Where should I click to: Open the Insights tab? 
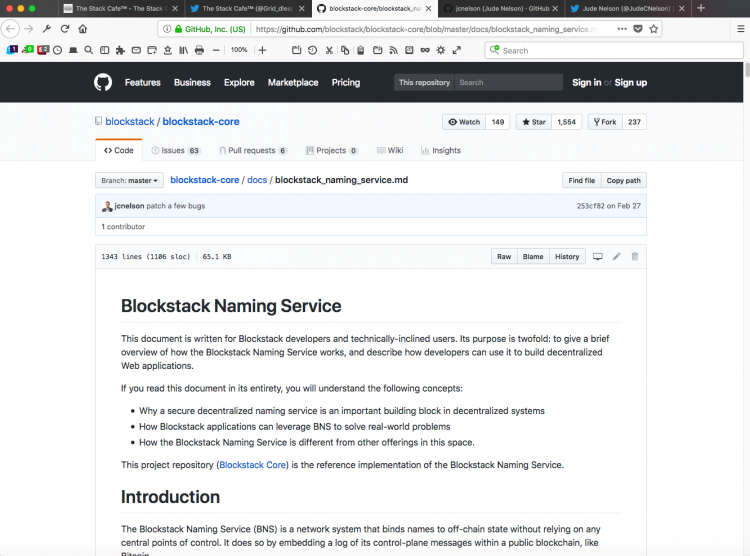point(441,150)
